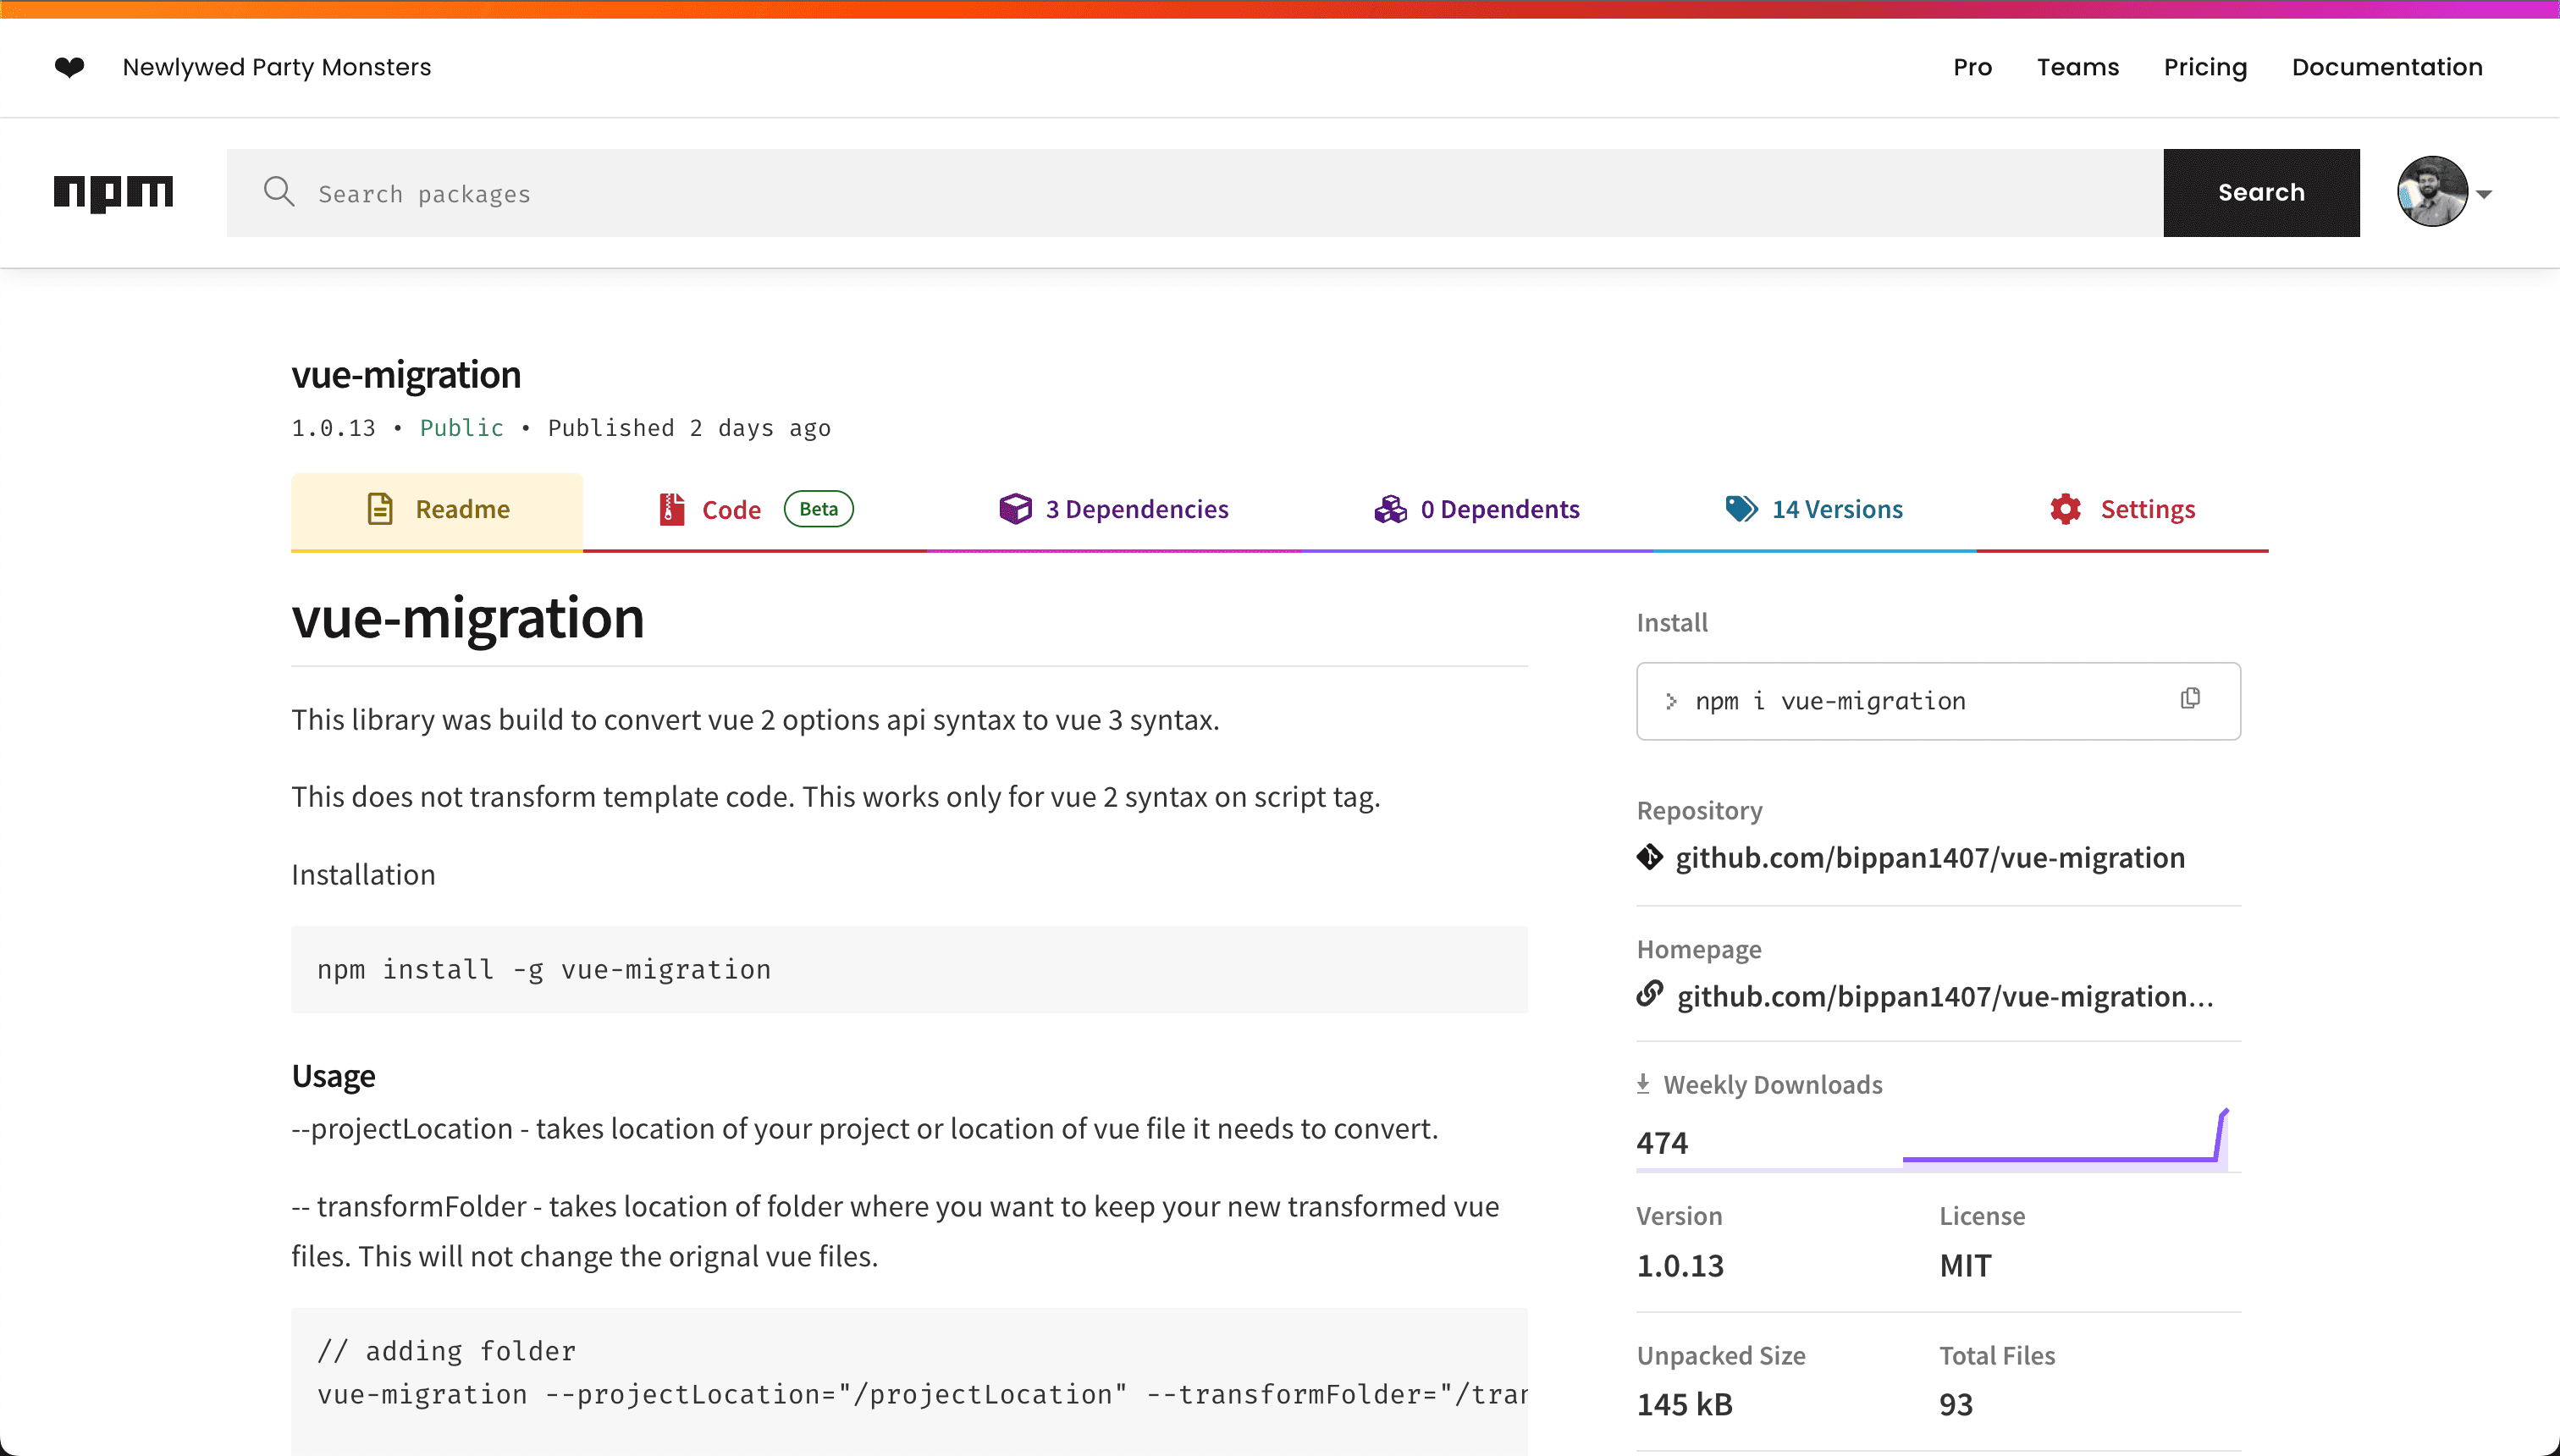
Task: Click 'Published 2 days ago' text
Action: click(x=689, y=428)
